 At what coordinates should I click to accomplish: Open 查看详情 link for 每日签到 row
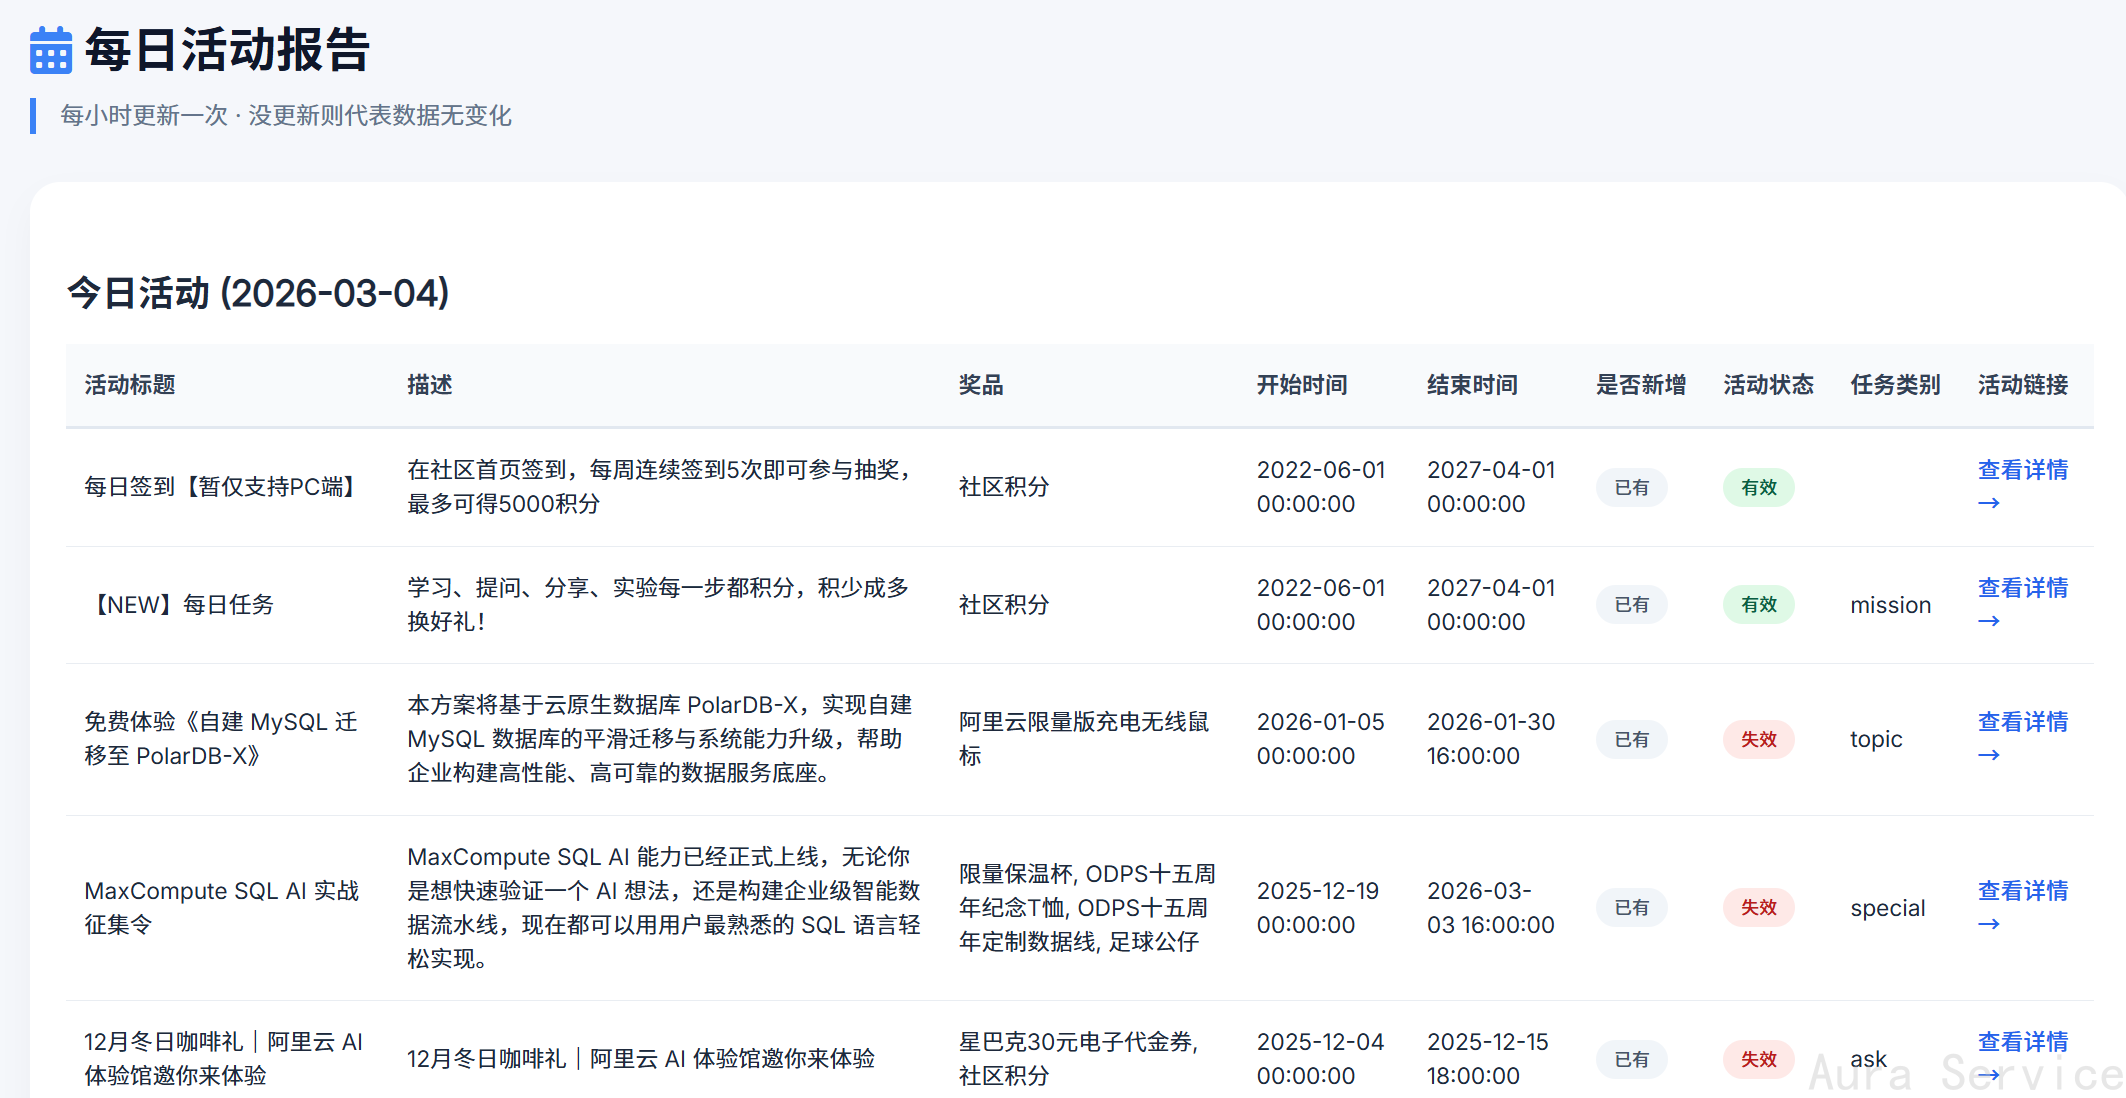pyautogui.click(x=2022, y=486)
